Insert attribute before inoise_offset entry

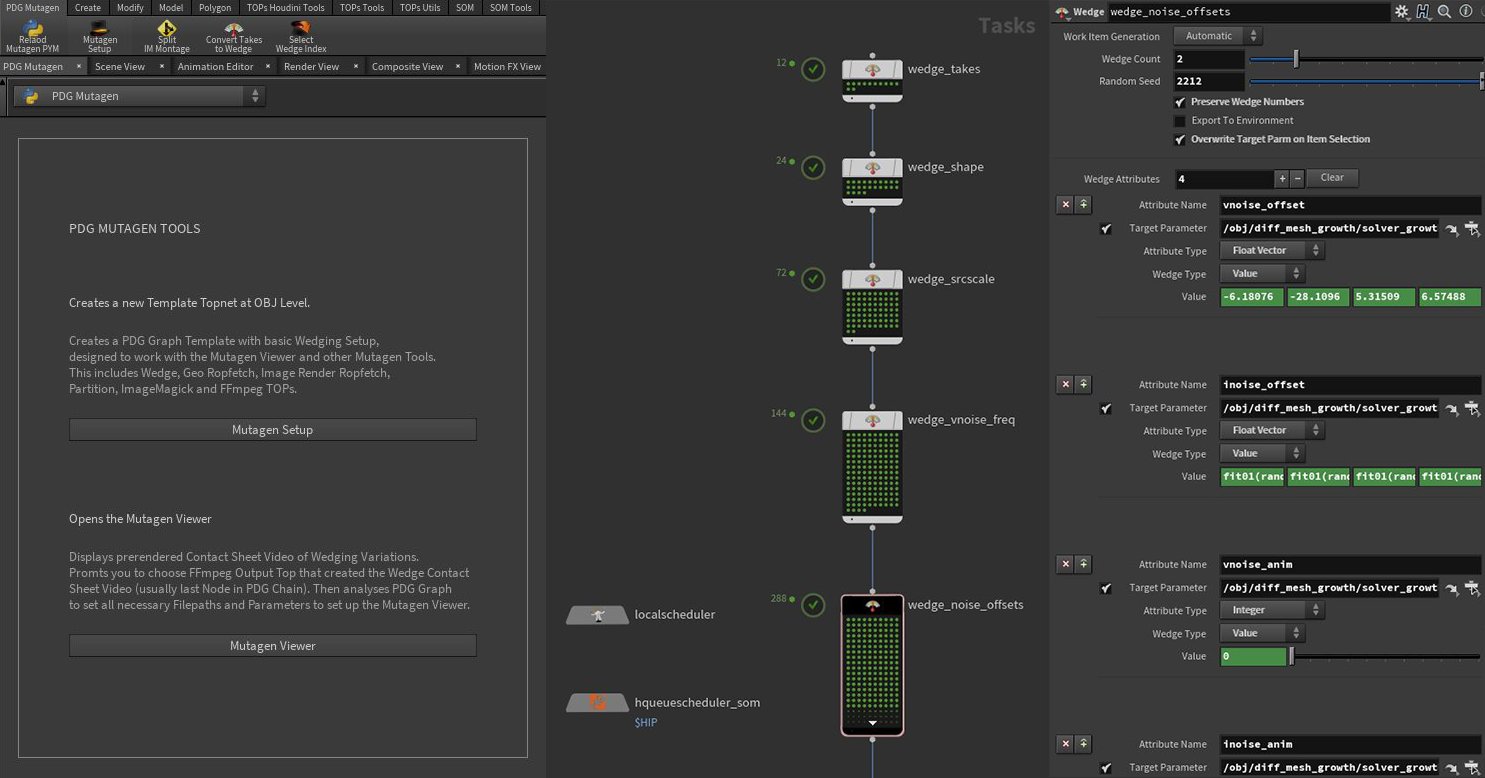(x=1083, y=384)
